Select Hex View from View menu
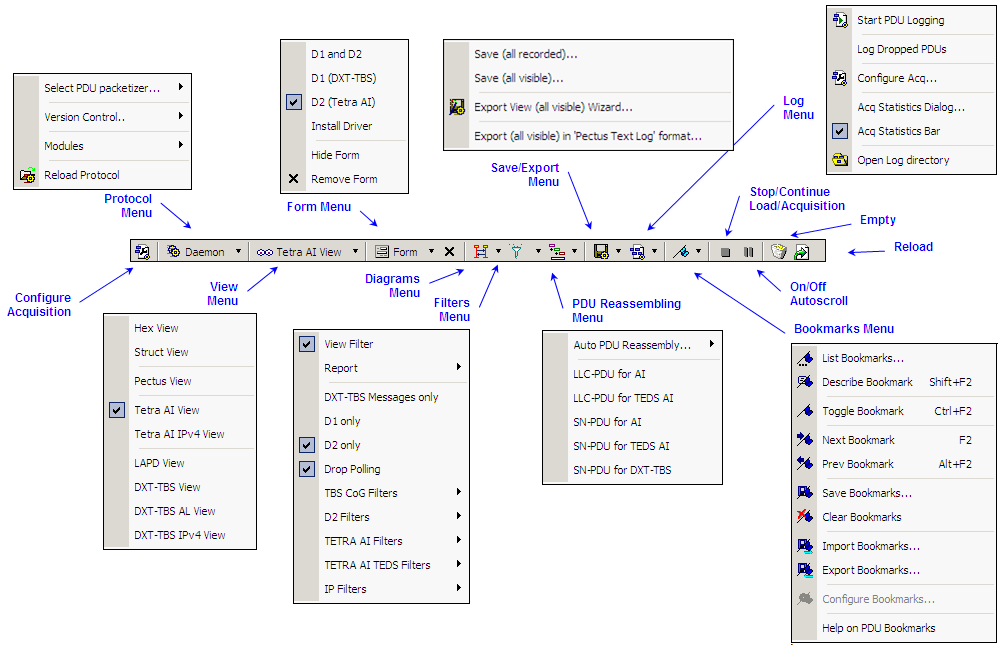1000x648 pixels. tap(156, 328)
